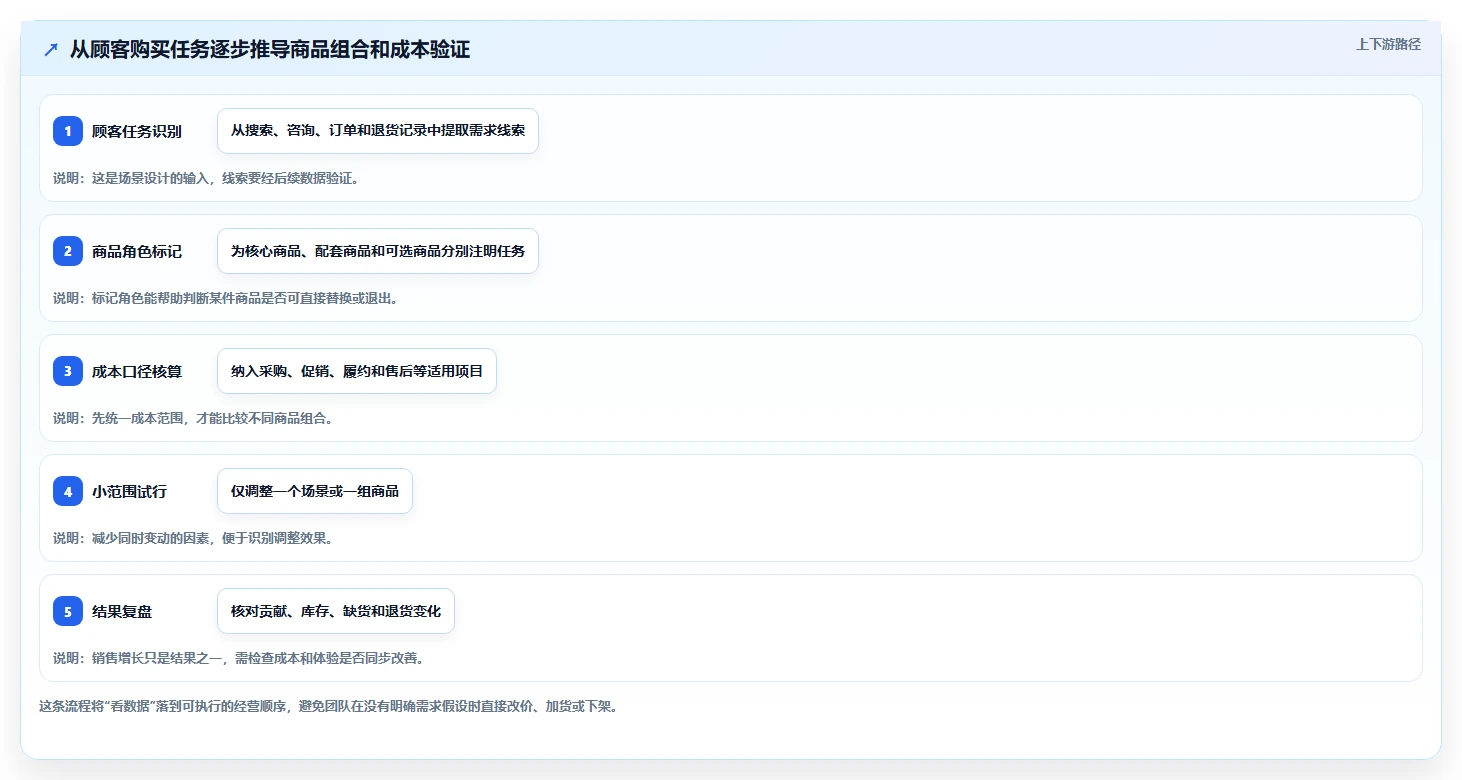Click the chip 从搜索、咨询、订单和退货记录中提取需求线索
This screenshot has width=1462, height=780.
point(378,131)
